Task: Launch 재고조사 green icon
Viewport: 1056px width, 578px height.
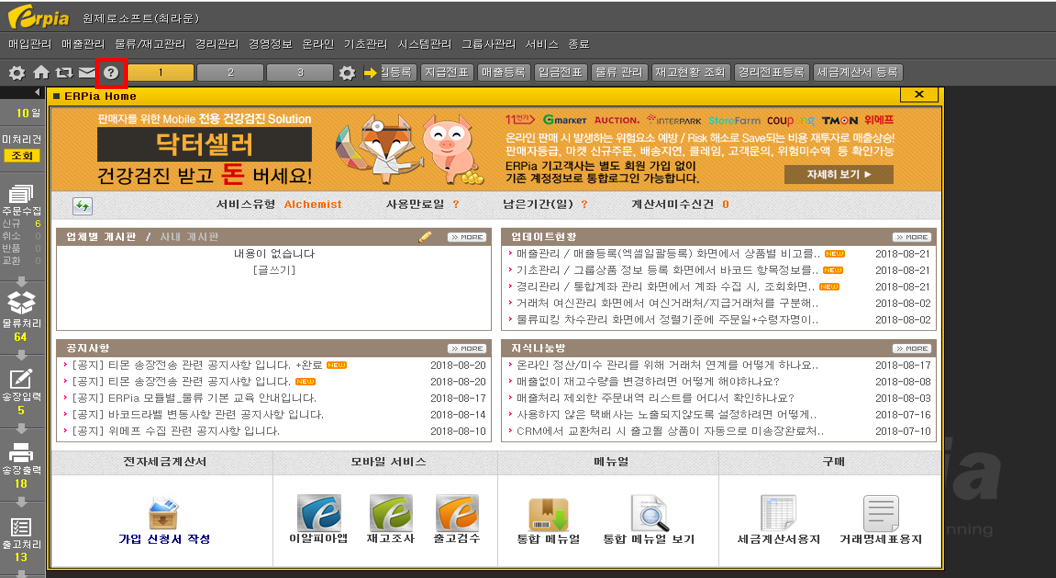Action: pos(391,513)
